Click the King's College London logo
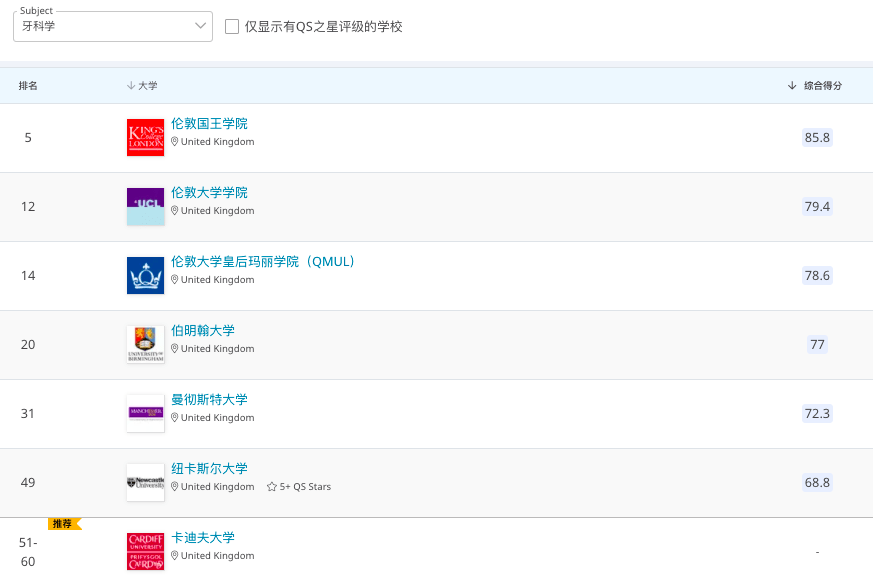Image resolution: width=873 pixels, height=582 pixels. [145, 138]
